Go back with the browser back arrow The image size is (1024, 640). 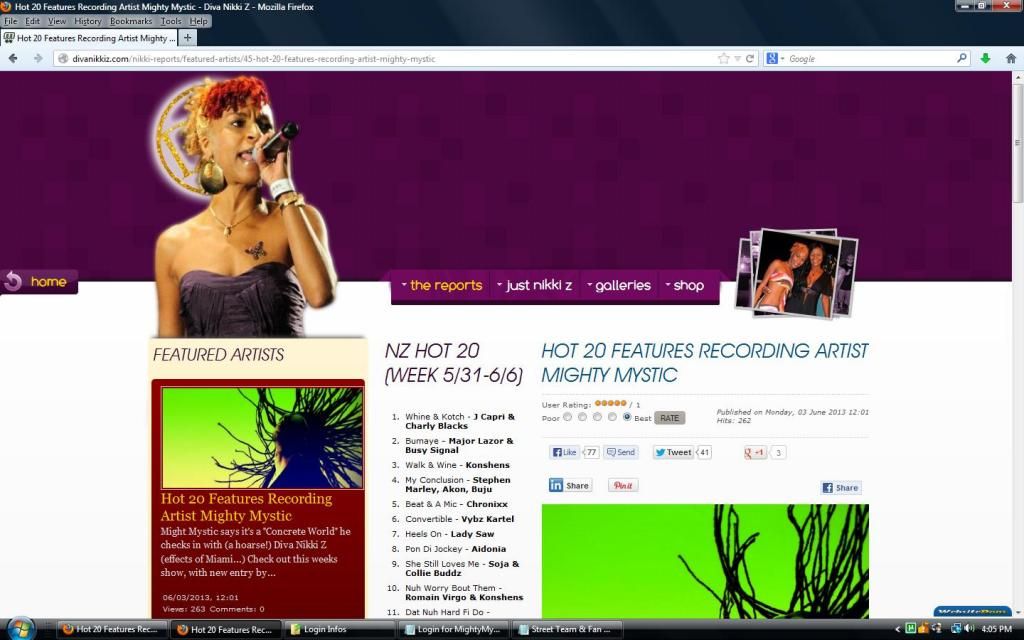pyautogui.click(x=12, y=59)
